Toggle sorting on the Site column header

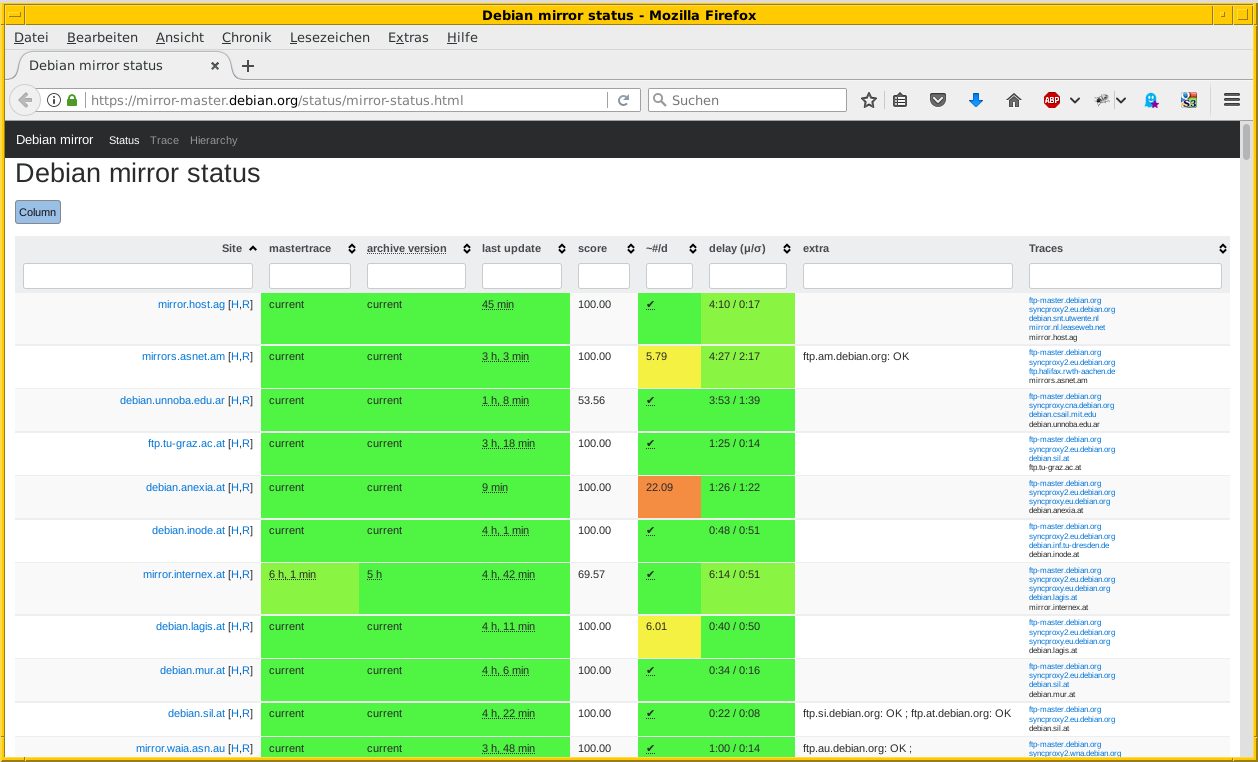point(237,248)
